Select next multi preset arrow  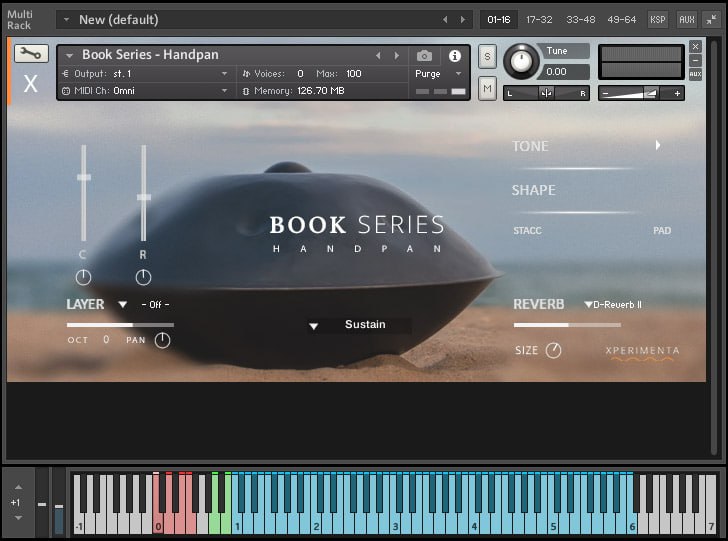pyautogui.click(x=462, y=20)
